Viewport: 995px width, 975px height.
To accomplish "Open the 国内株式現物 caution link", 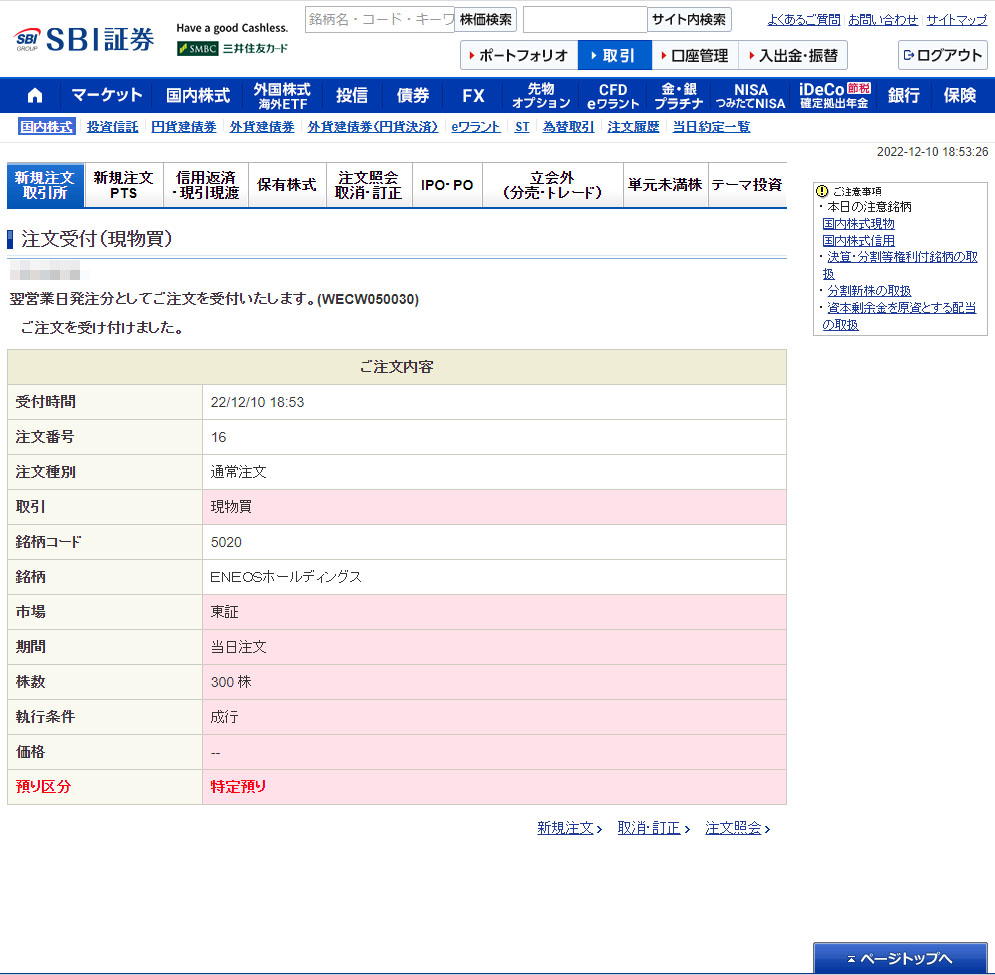I will click(858, 224).
